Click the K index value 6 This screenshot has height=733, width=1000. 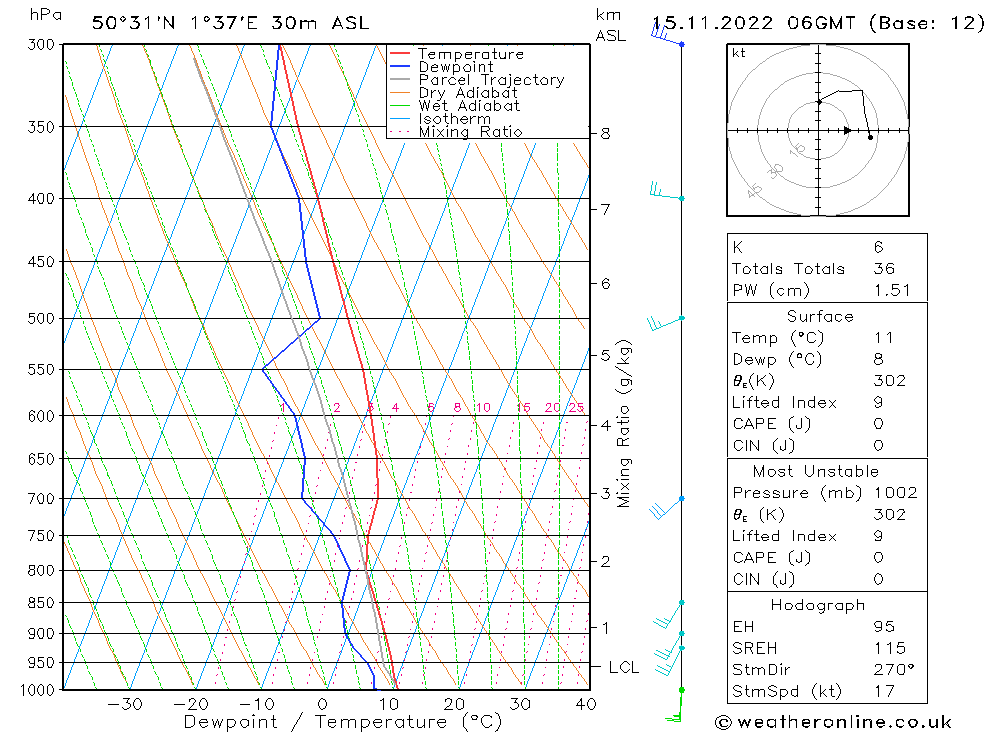point(879,247)
